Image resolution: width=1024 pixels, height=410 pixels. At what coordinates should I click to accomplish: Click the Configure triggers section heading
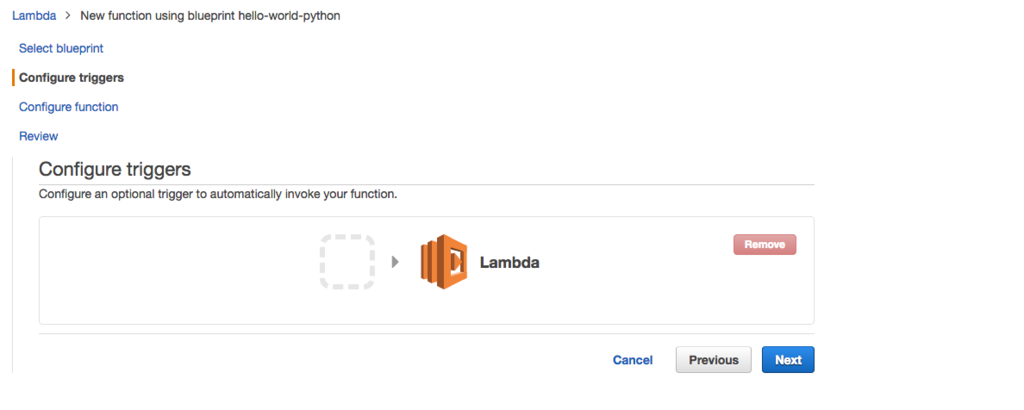pyautogui.click(x=115, y=169)
